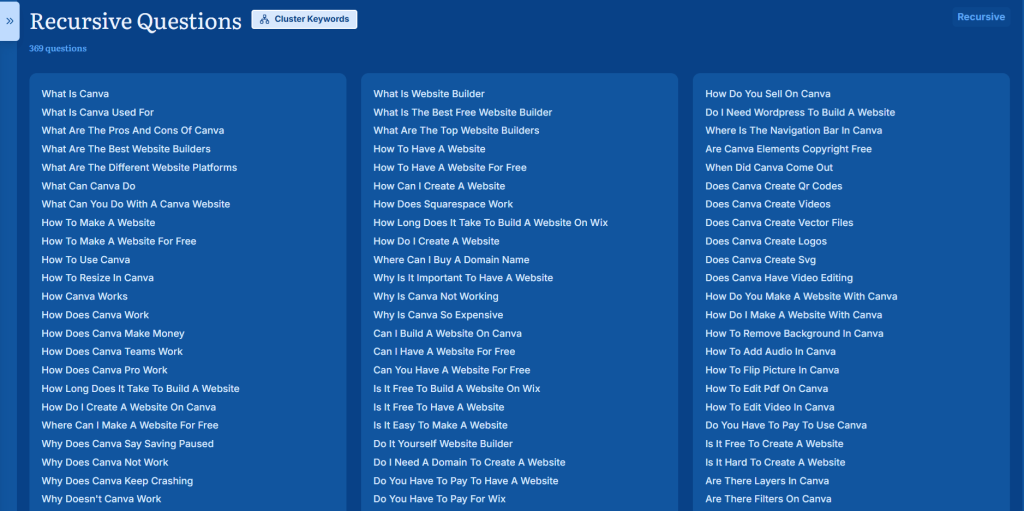The width and height of the screenshot is (1024, 511).
Task: Click 'Where Can I Make A Website For Free'
Action: click(130, 425)
